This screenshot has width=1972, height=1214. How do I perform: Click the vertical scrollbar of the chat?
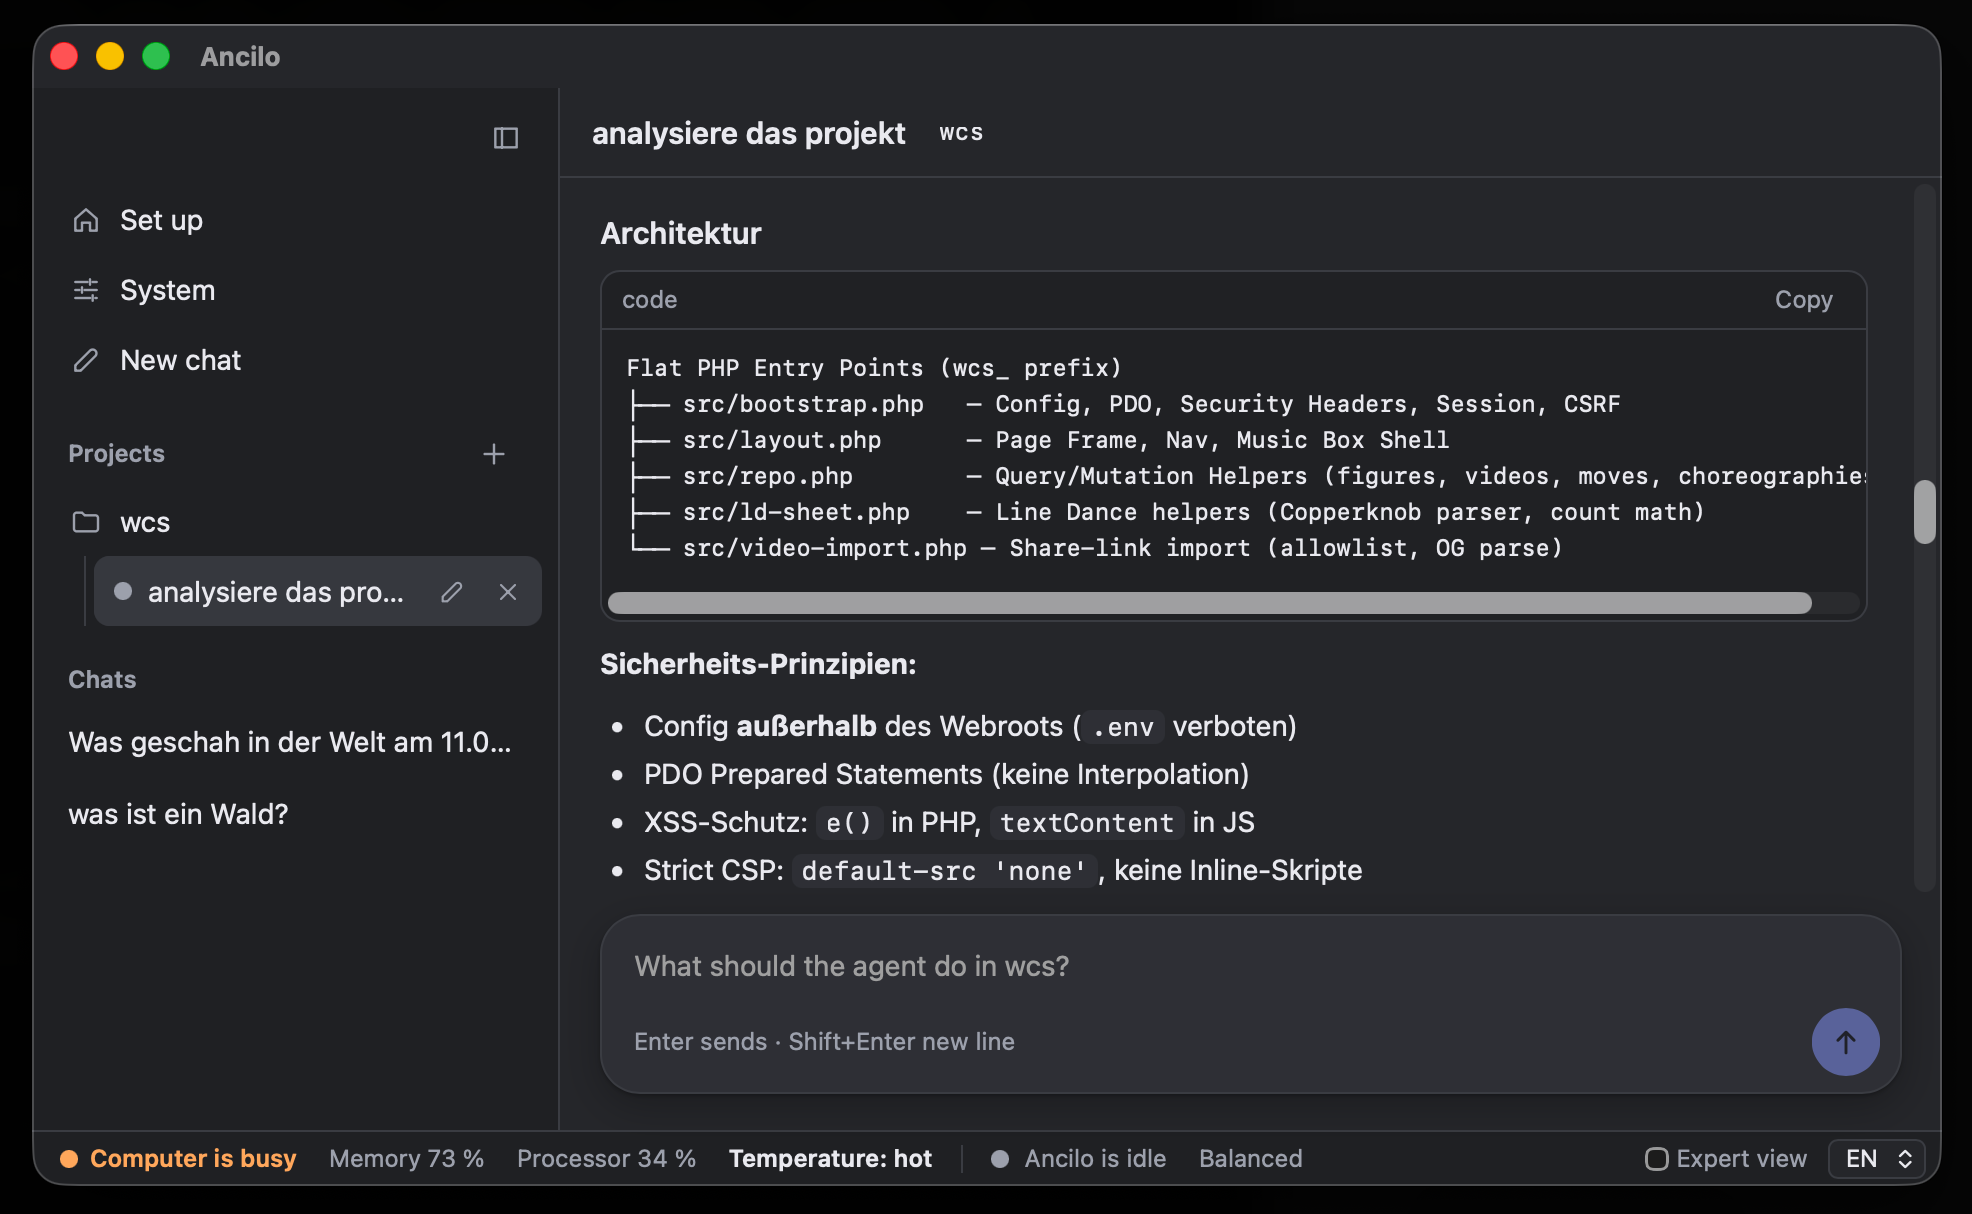1925,512
